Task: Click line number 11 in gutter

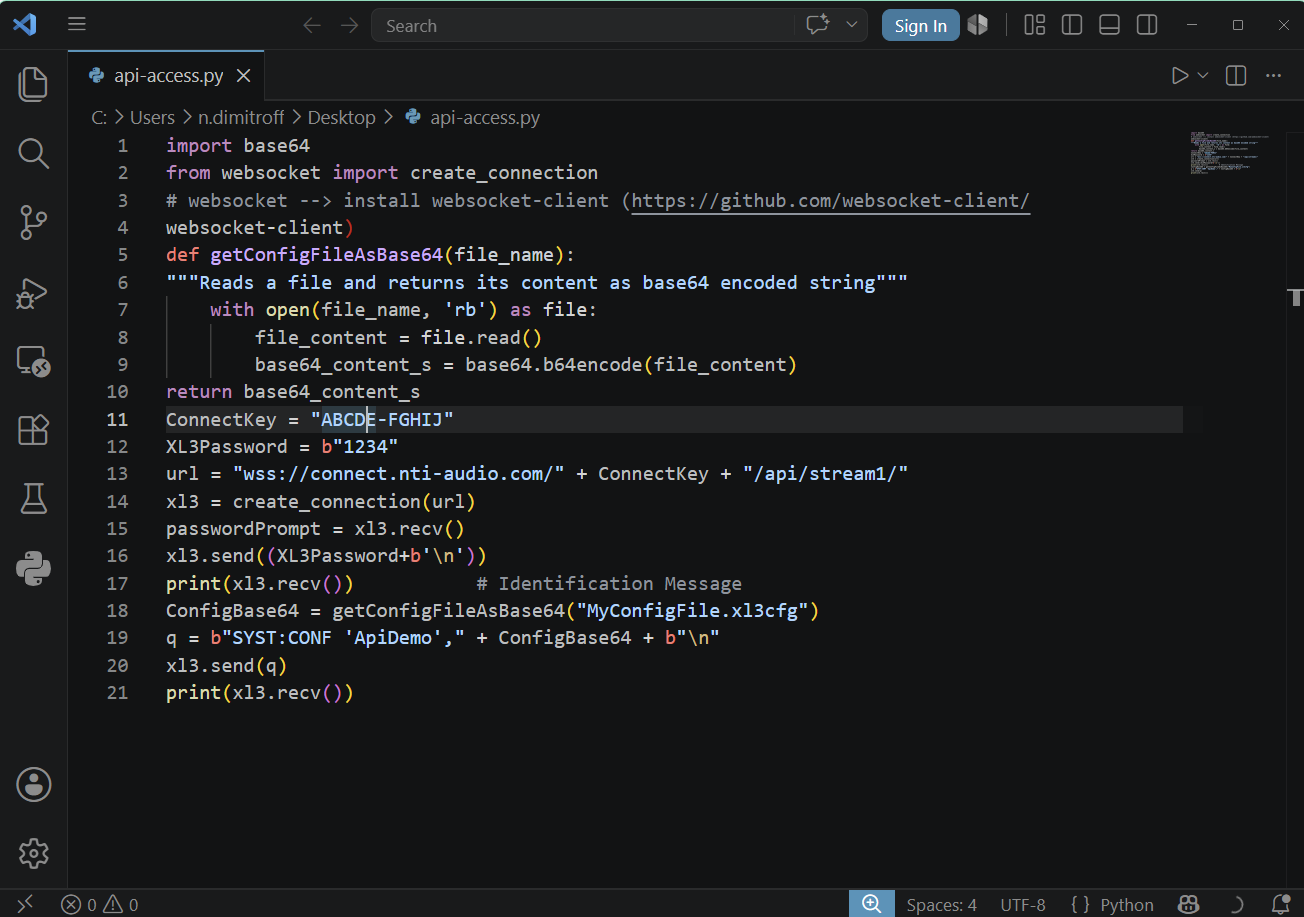Action: [x=118, y=419]
